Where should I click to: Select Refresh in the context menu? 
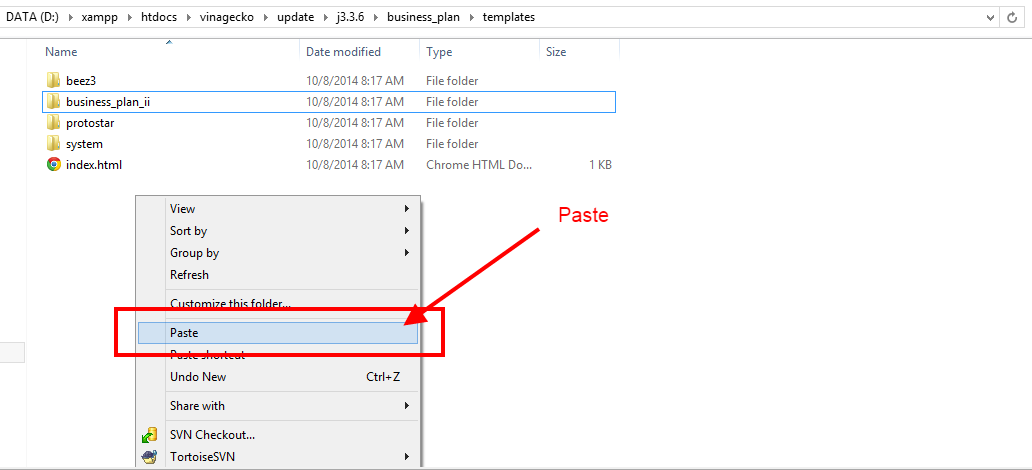189,275
